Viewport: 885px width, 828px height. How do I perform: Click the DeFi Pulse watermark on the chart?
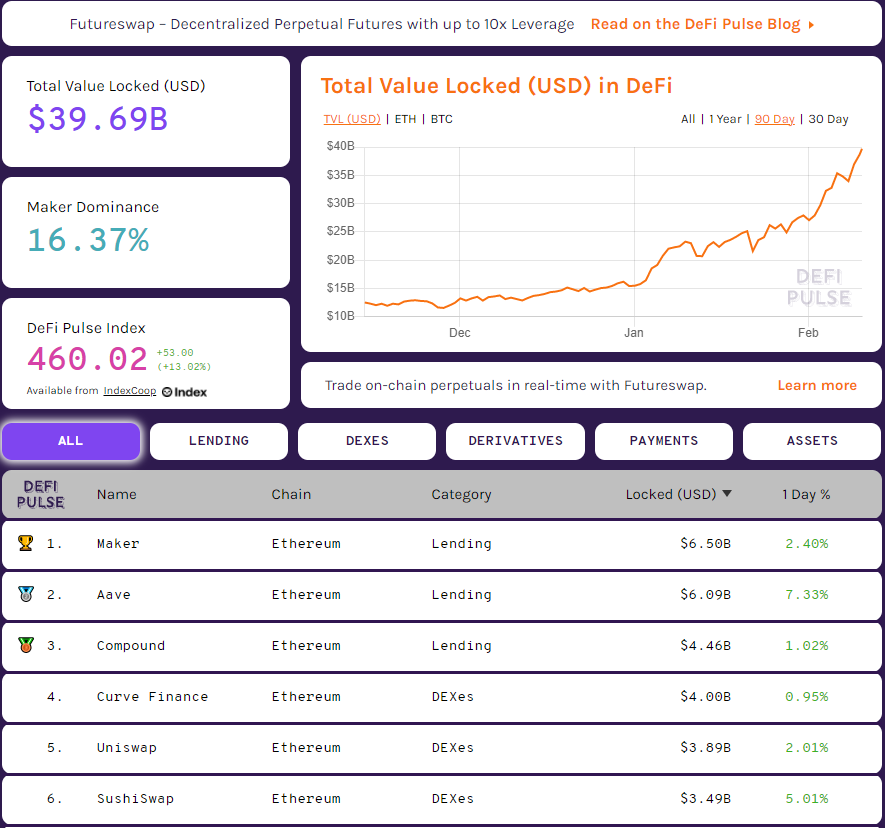coord(818,287)
